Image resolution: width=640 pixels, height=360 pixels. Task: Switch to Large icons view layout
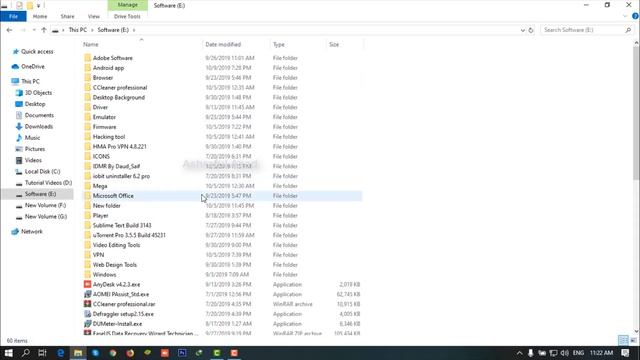coord(633,340)
